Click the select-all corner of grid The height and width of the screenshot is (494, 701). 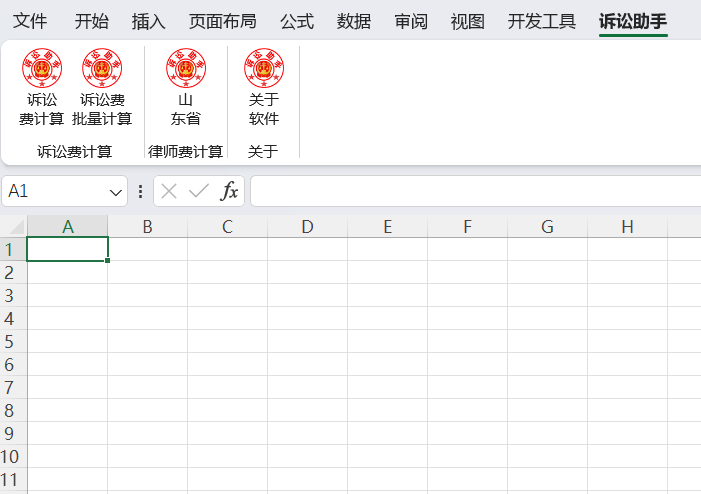tap(13, 227)
